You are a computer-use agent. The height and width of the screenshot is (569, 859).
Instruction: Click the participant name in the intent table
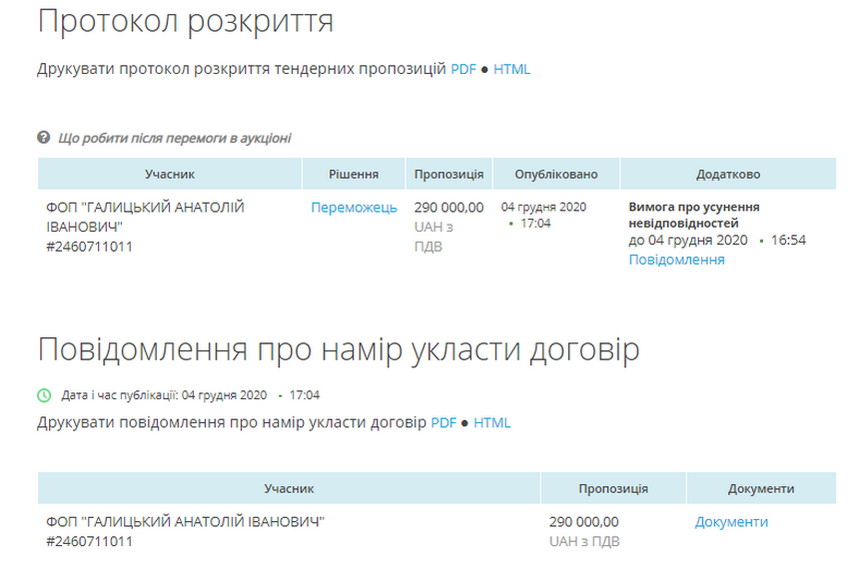click(x=186, y=522)
